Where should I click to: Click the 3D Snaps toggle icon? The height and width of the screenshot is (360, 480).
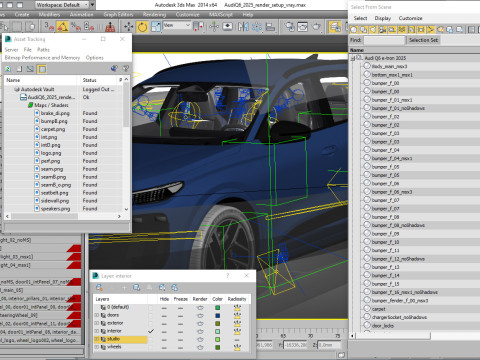pos(49,27)
